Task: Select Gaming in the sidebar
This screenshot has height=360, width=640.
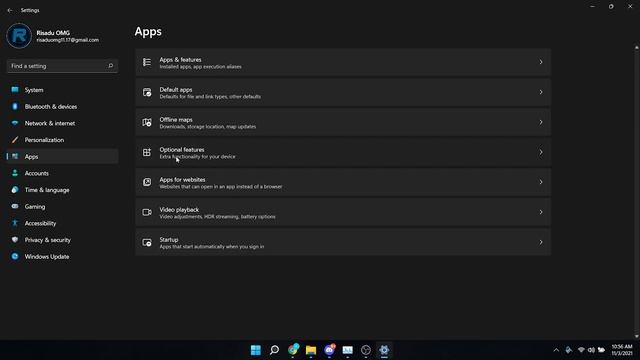Action: coord(62,207)
